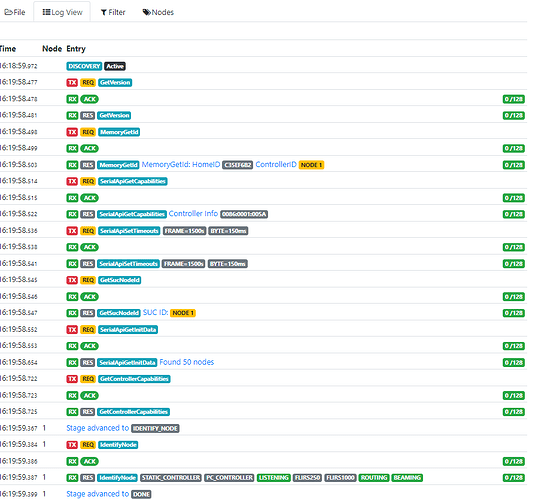Click the GetVersion badge in TX REQ row

pyautogui.click(x=115, y=83)
